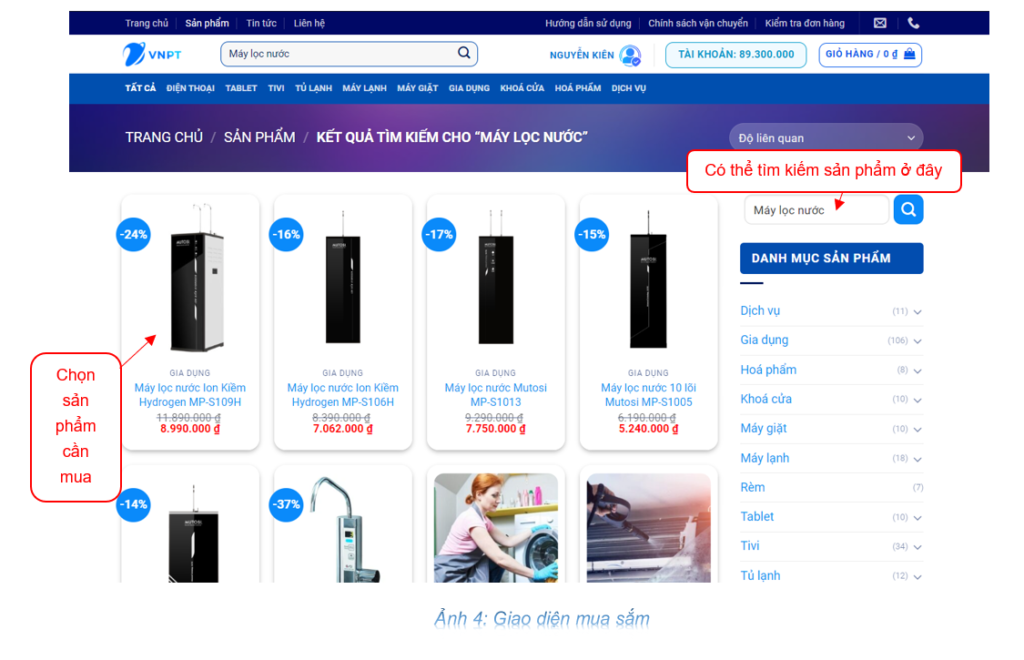Expand the Máy lạnh category chevron
Screen dimensions: 1024x660
(917, 459)
